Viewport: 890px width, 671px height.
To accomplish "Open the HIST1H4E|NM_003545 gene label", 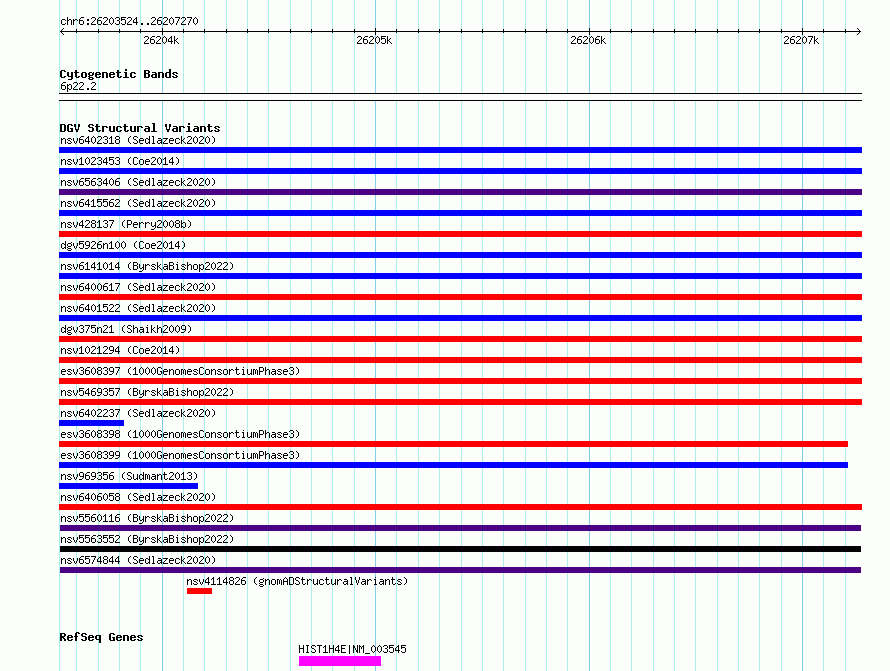I will (x=352, y=649).
